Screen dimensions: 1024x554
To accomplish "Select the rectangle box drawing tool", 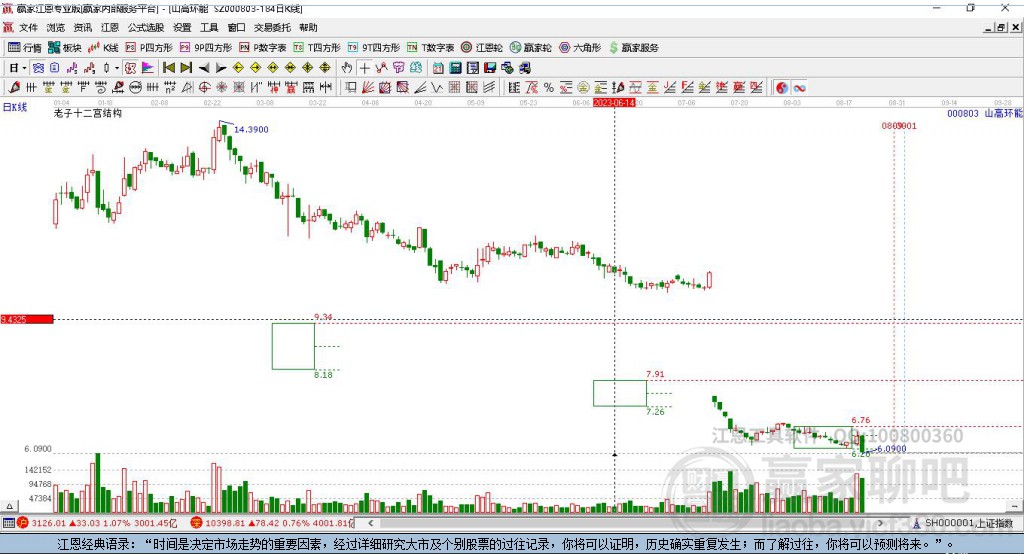I will pos(351,88).
